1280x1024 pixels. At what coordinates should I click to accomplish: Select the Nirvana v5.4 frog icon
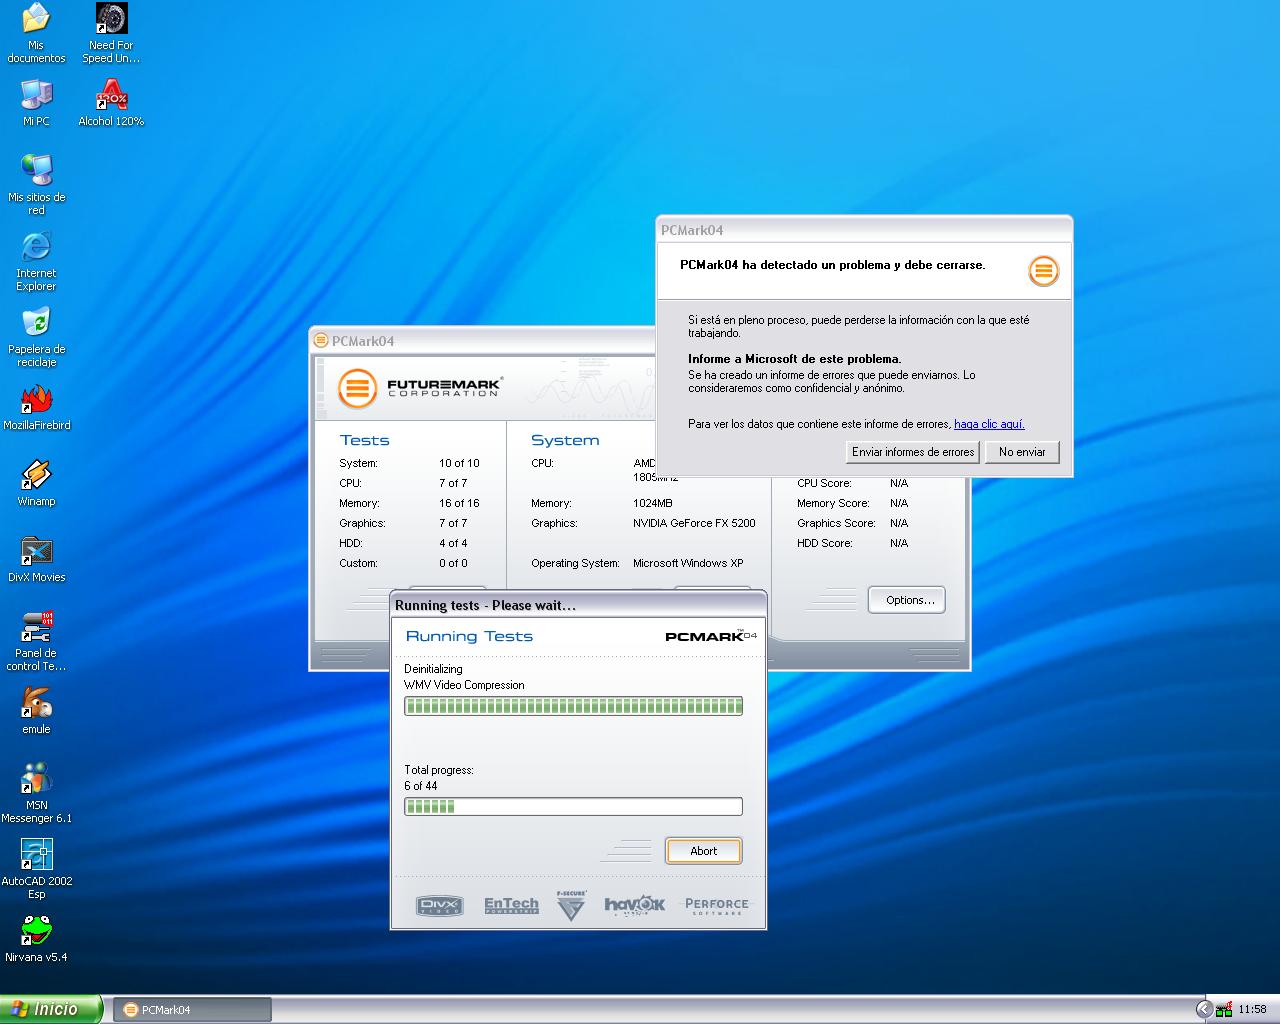[36, 932]
